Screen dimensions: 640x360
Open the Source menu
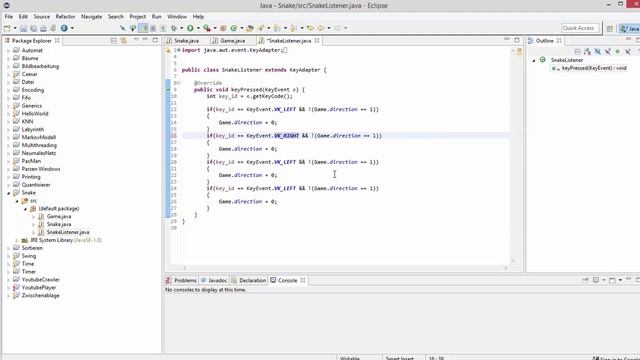(x=42, y=16)
